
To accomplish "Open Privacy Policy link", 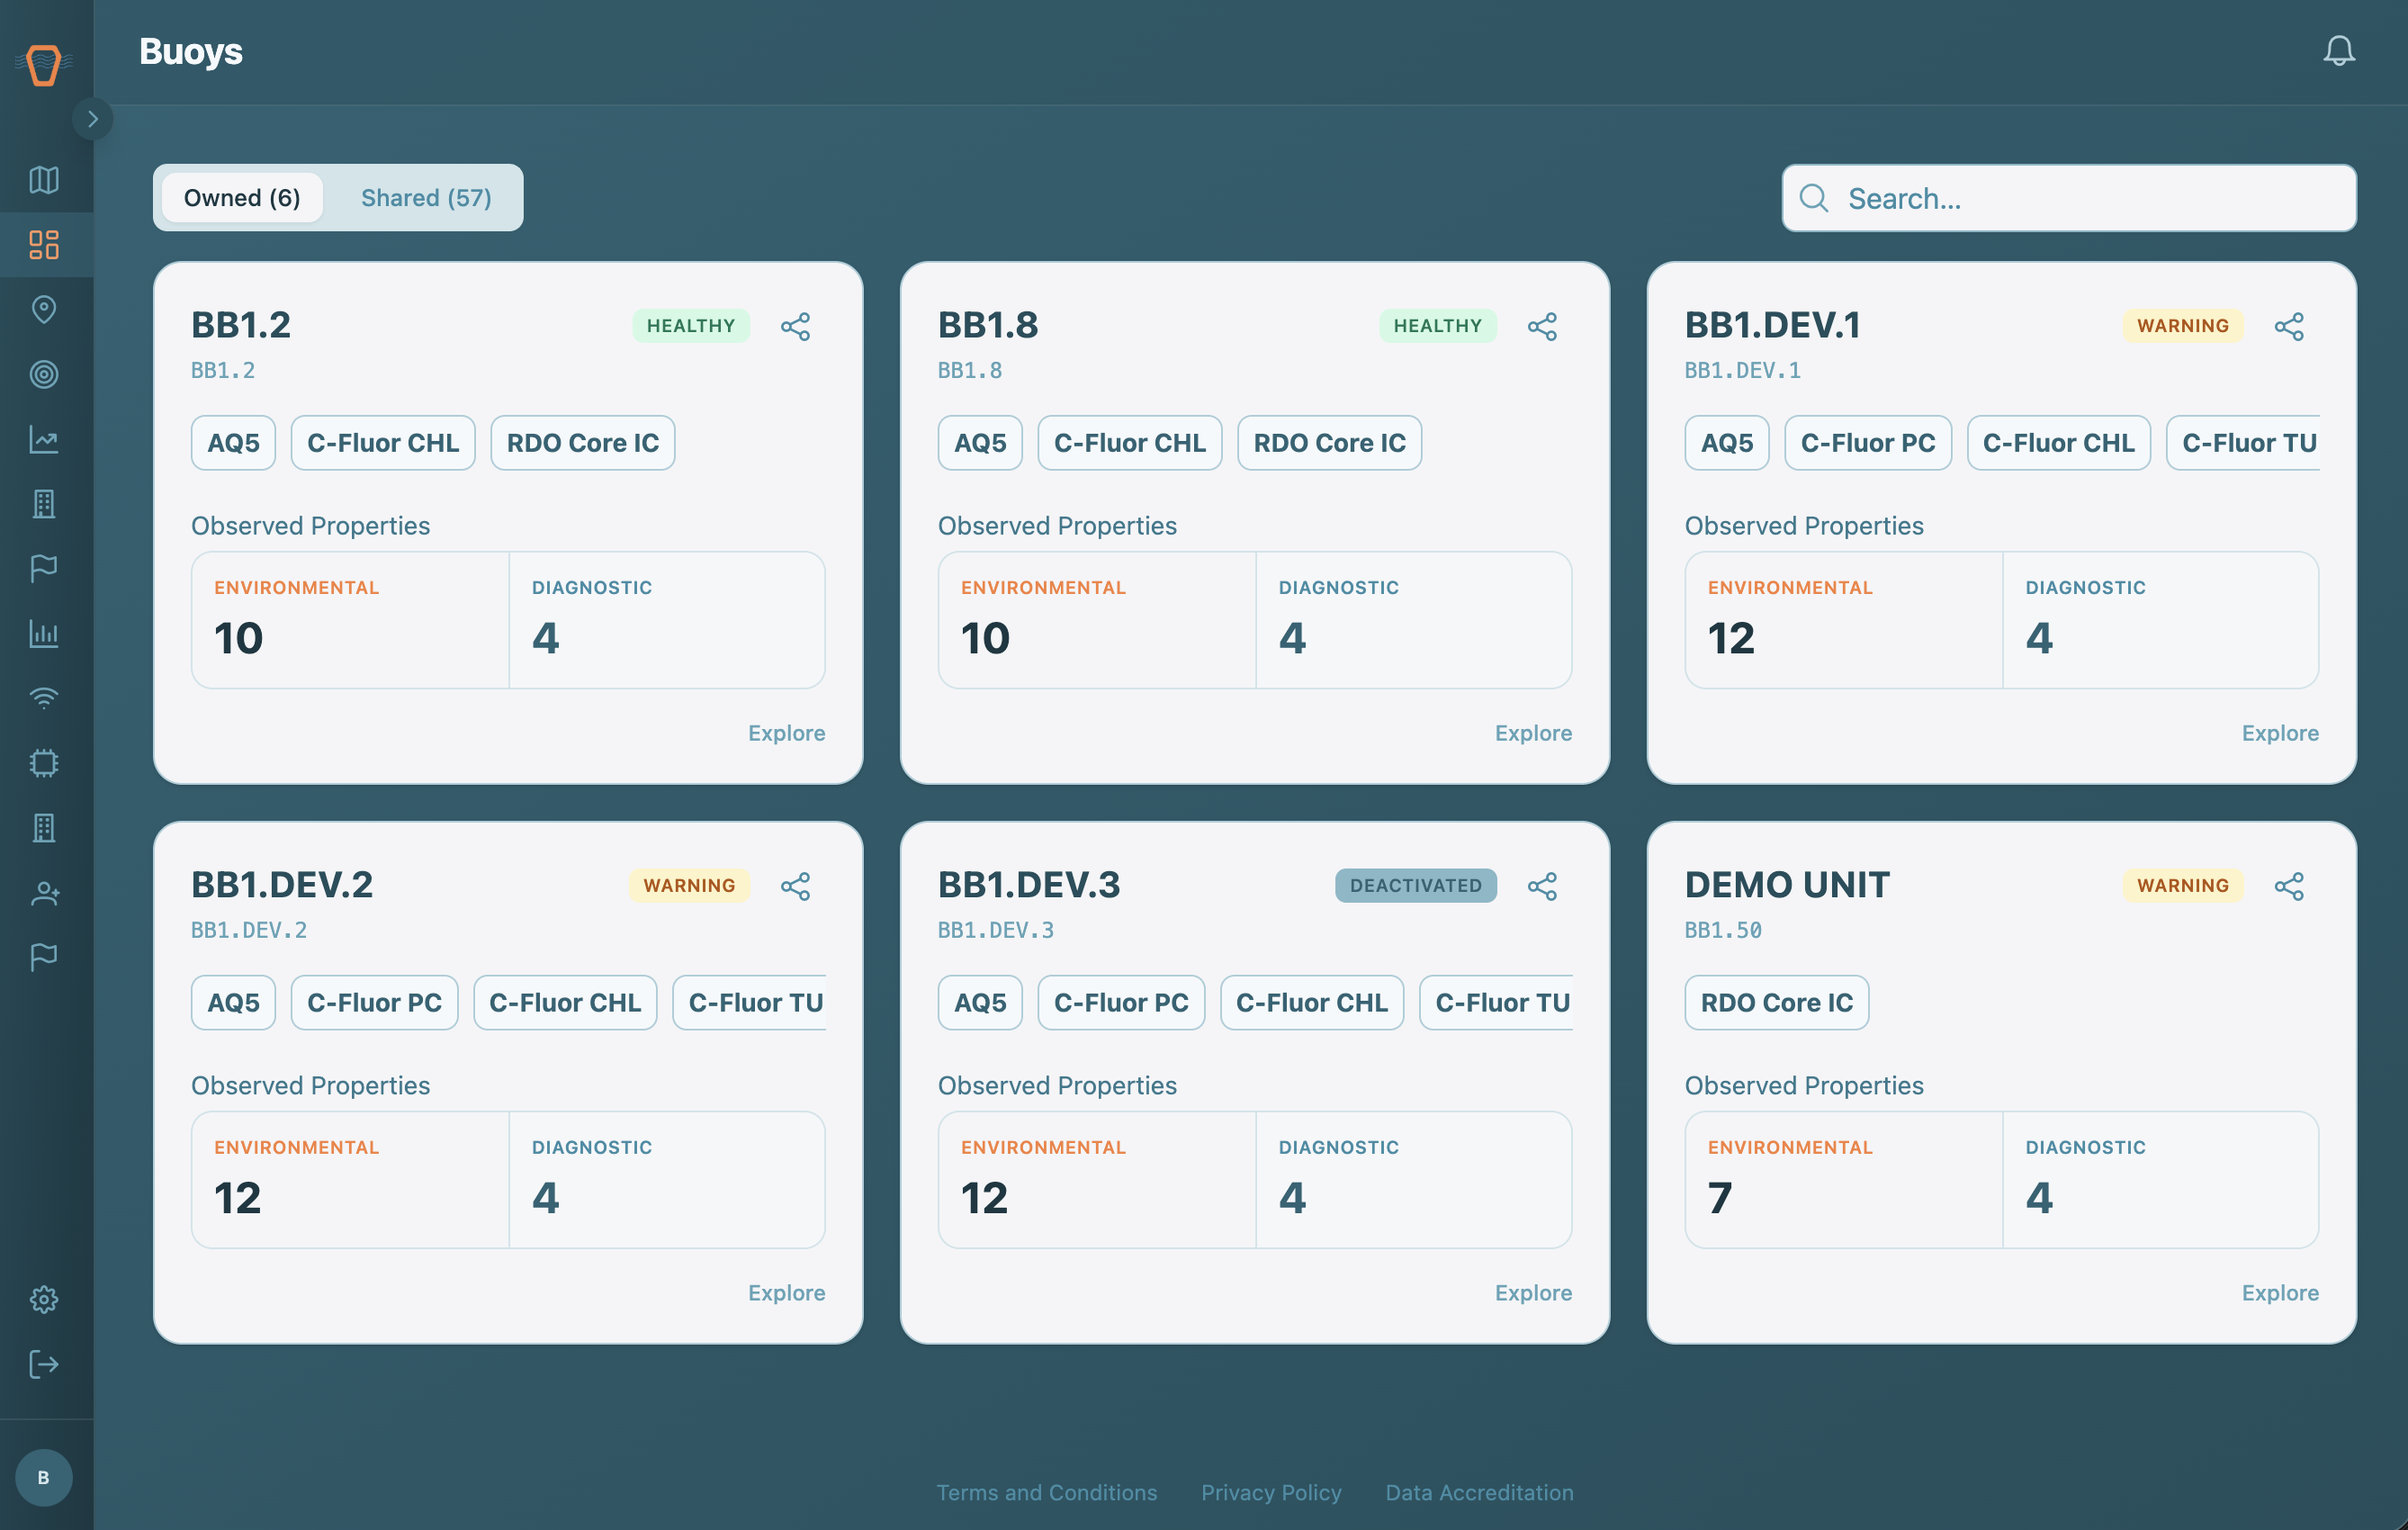I will [1271, 1492].
